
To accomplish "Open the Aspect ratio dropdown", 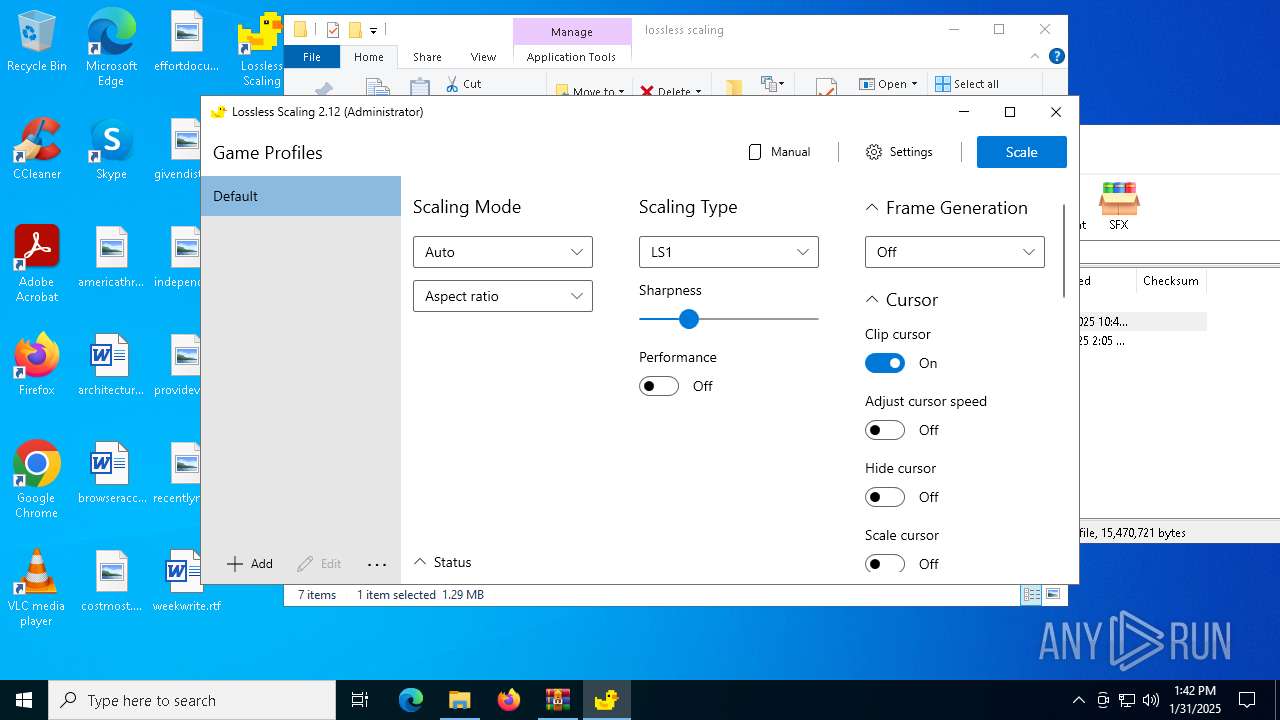I will [502, 296].
